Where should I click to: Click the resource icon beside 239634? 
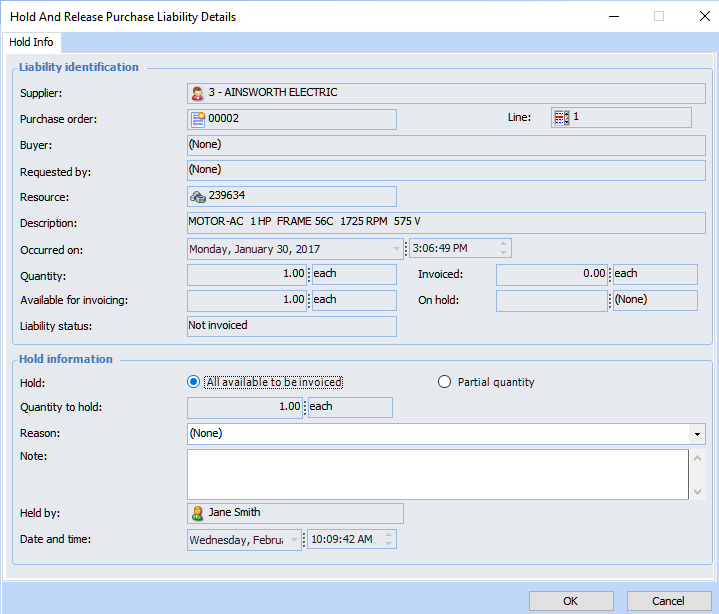coord(198,197)
